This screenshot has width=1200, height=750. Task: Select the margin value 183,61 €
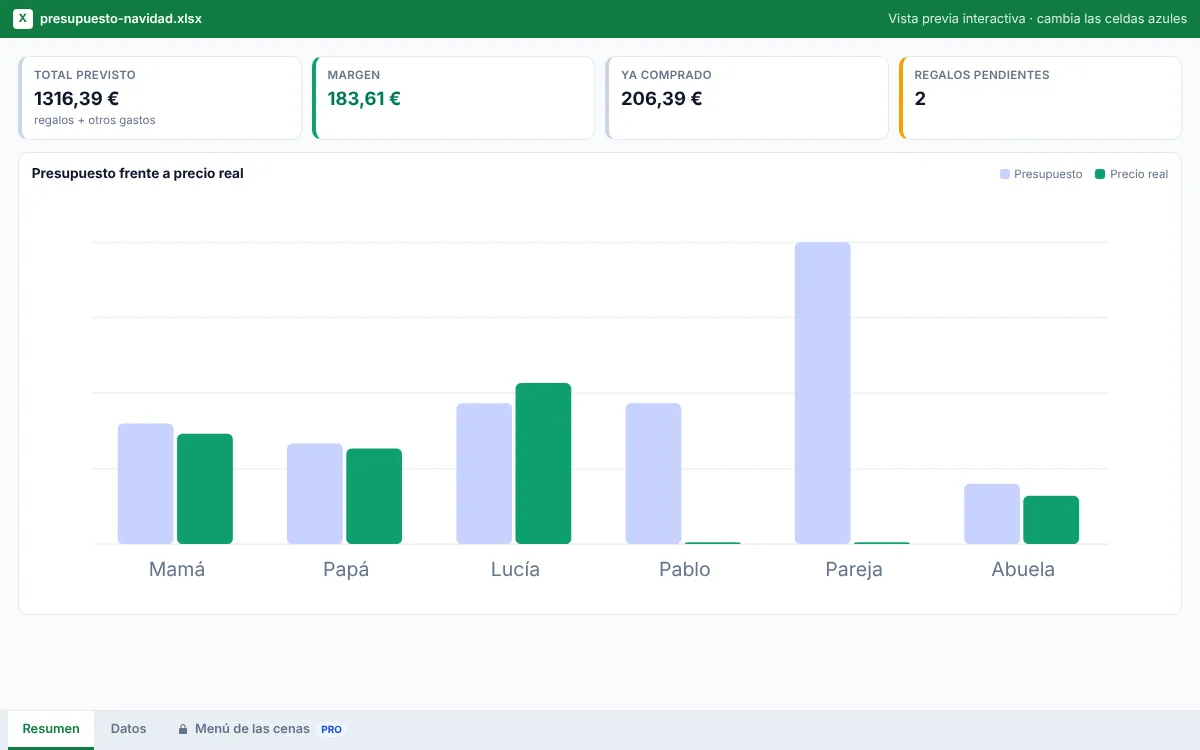tap(364, 98)
